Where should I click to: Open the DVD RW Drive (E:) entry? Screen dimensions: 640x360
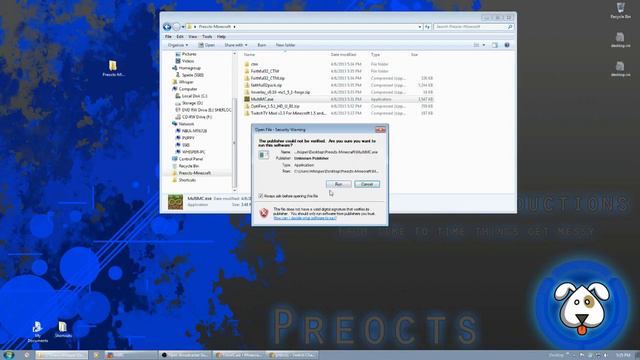coord(206,110)
